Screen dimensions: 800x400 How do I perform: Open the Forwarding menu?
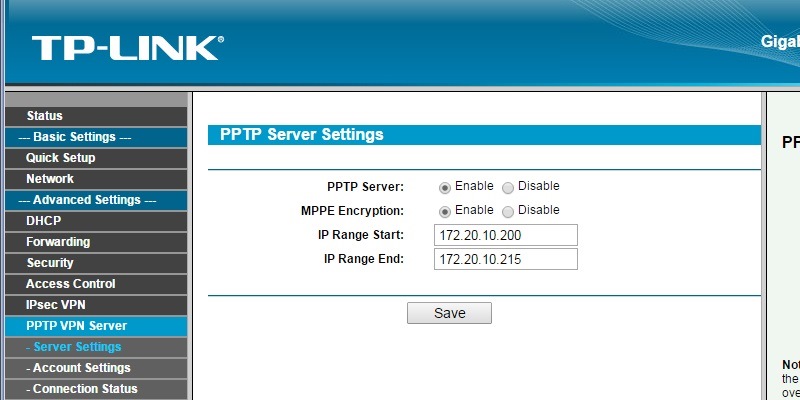(96, 242)
